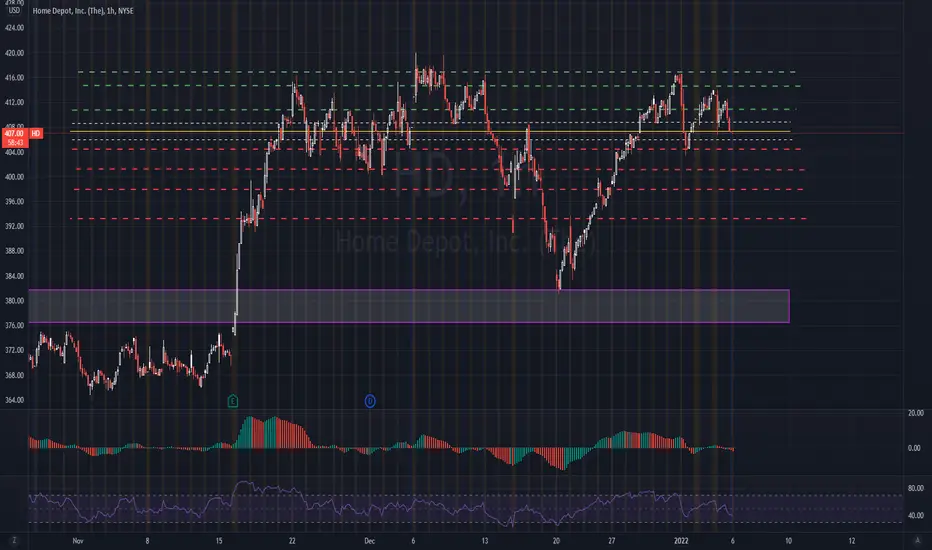The height and width of the screenshot is (550, 932).
Task: Click the 416.00 price axis label
Action: 14,78
